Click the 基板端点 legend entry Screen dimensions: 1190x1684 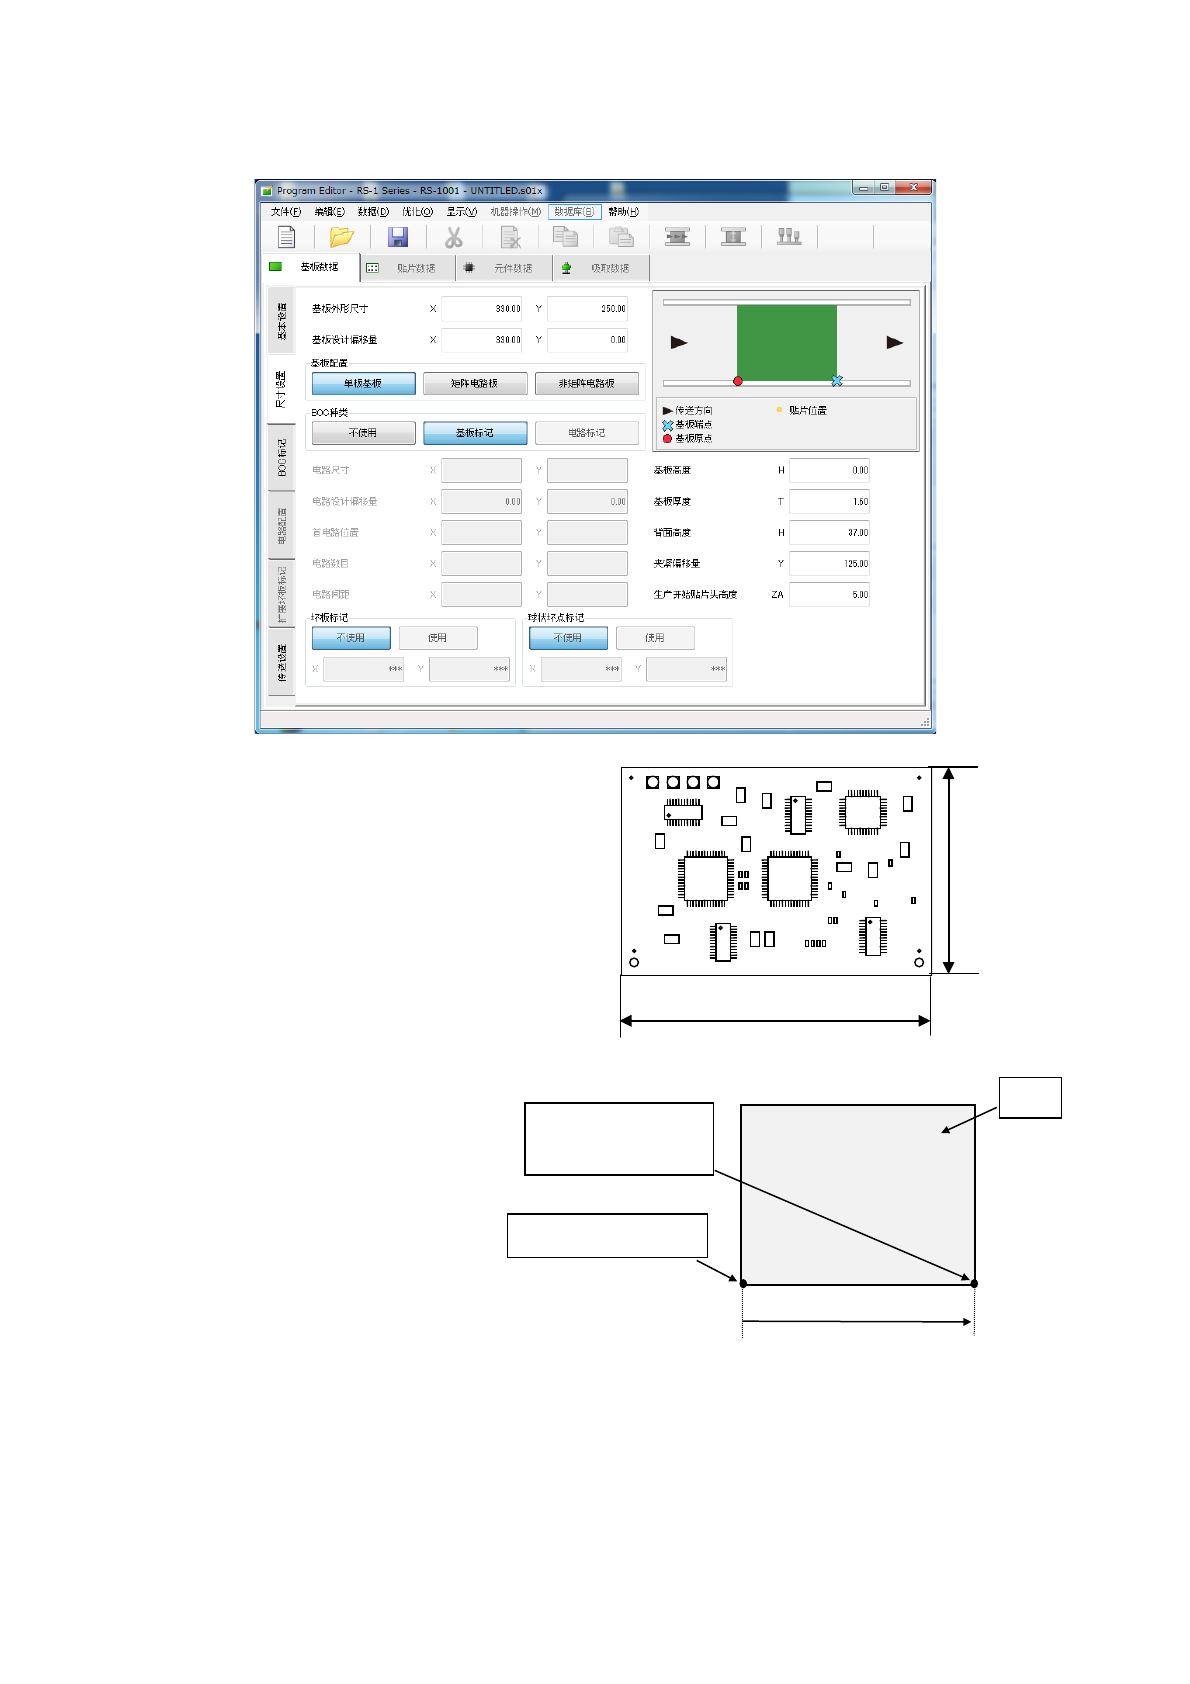point(687,425)
